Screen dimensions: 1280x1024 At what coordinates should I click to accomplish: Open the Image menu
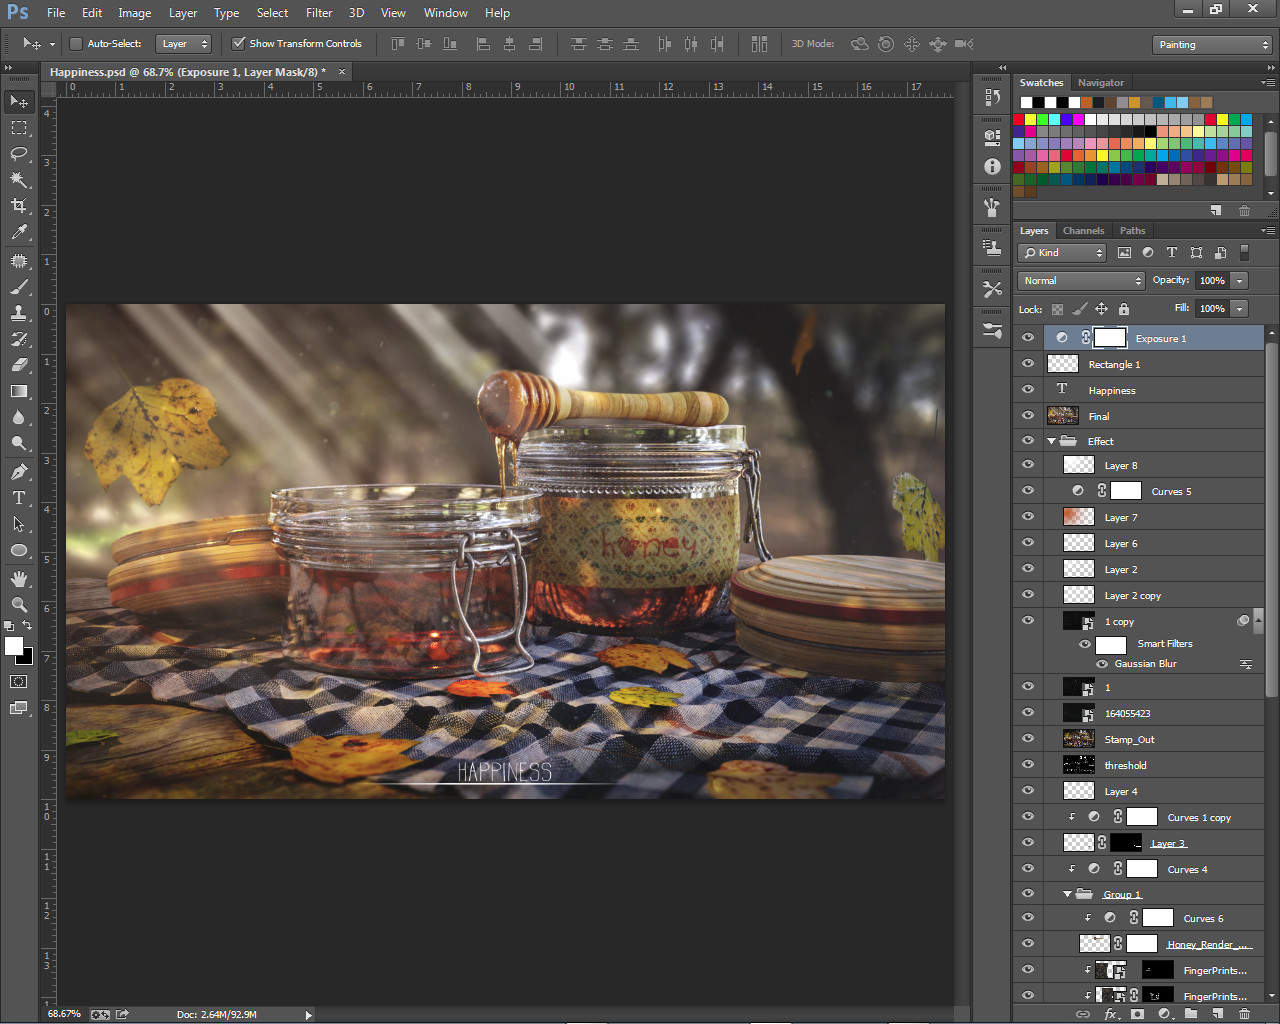click(135, 13)
